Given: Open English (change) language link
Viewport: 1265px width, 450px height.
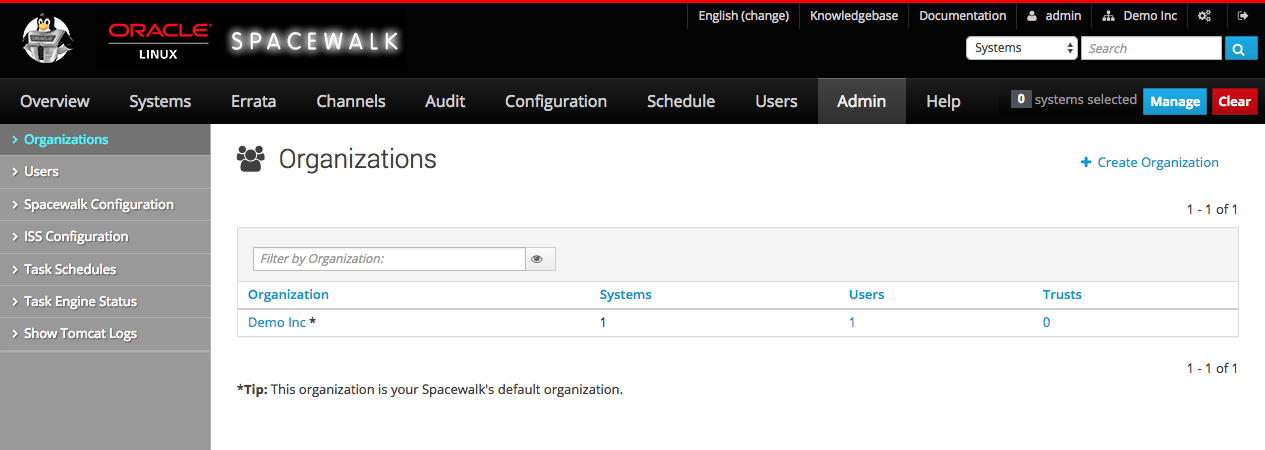Looking at the screenshot, I should (743, 16).
